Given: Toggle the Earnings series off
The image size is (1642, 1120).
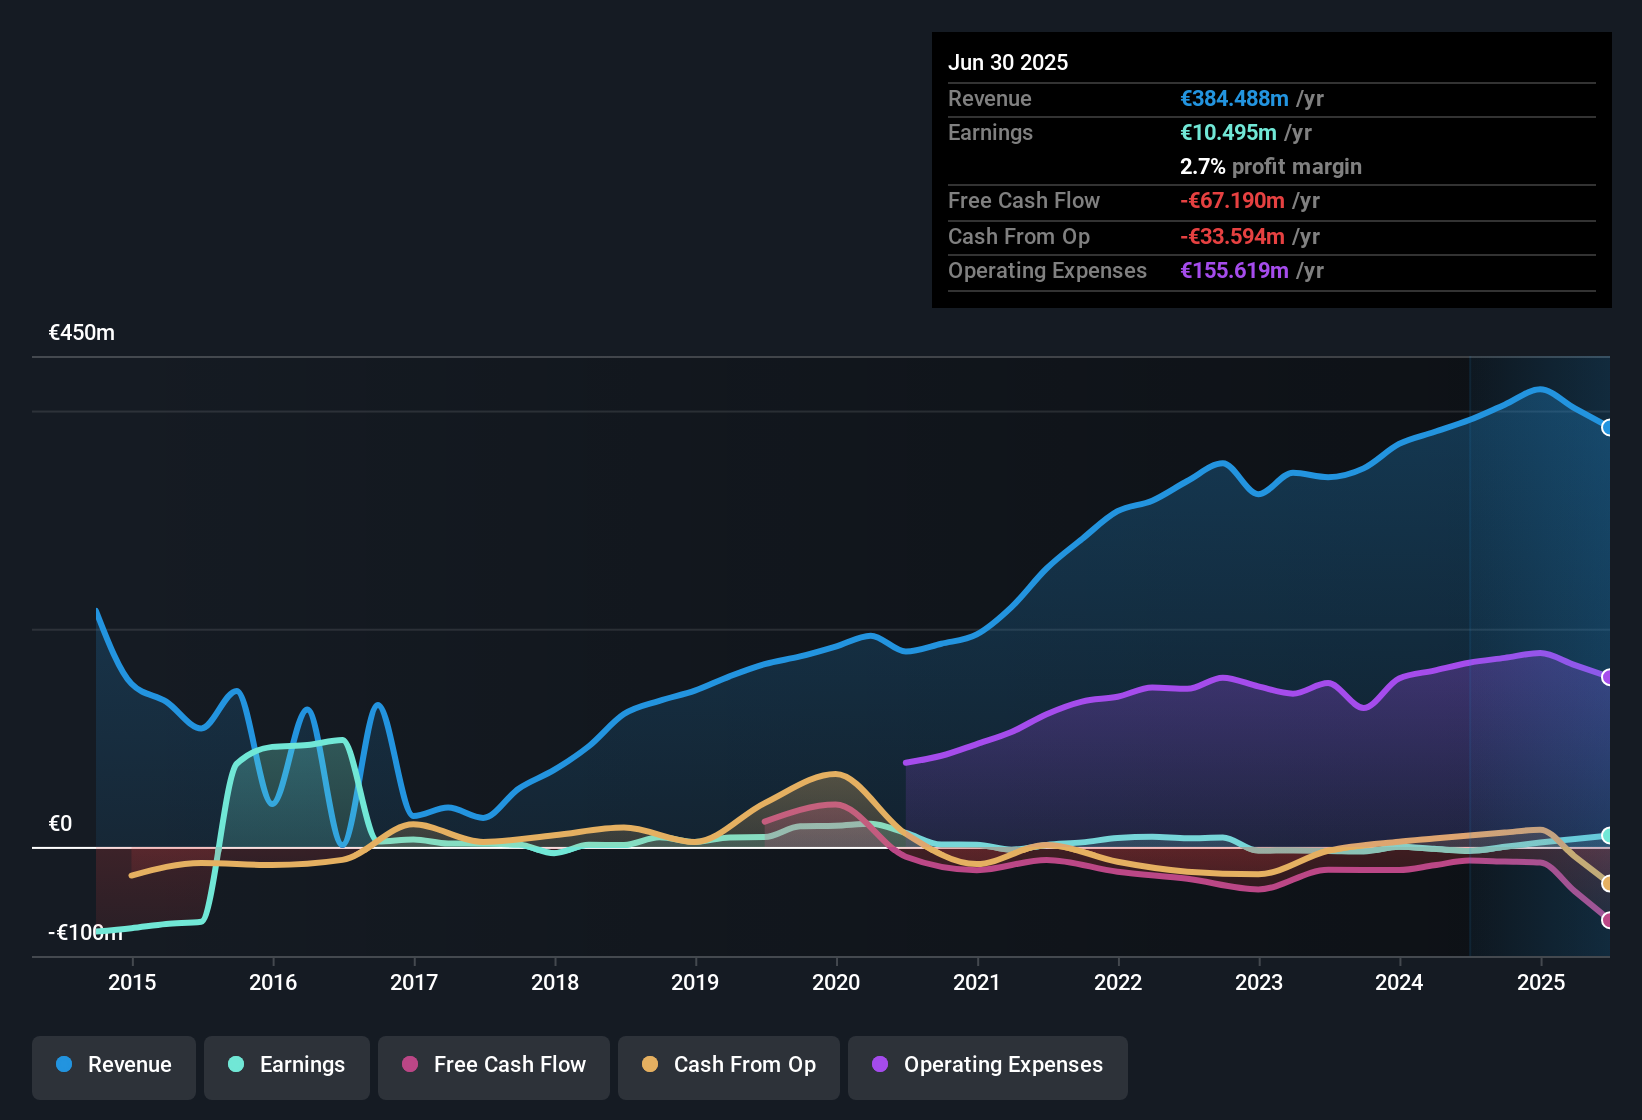Looking at the screenshot, I should 286,1065.
